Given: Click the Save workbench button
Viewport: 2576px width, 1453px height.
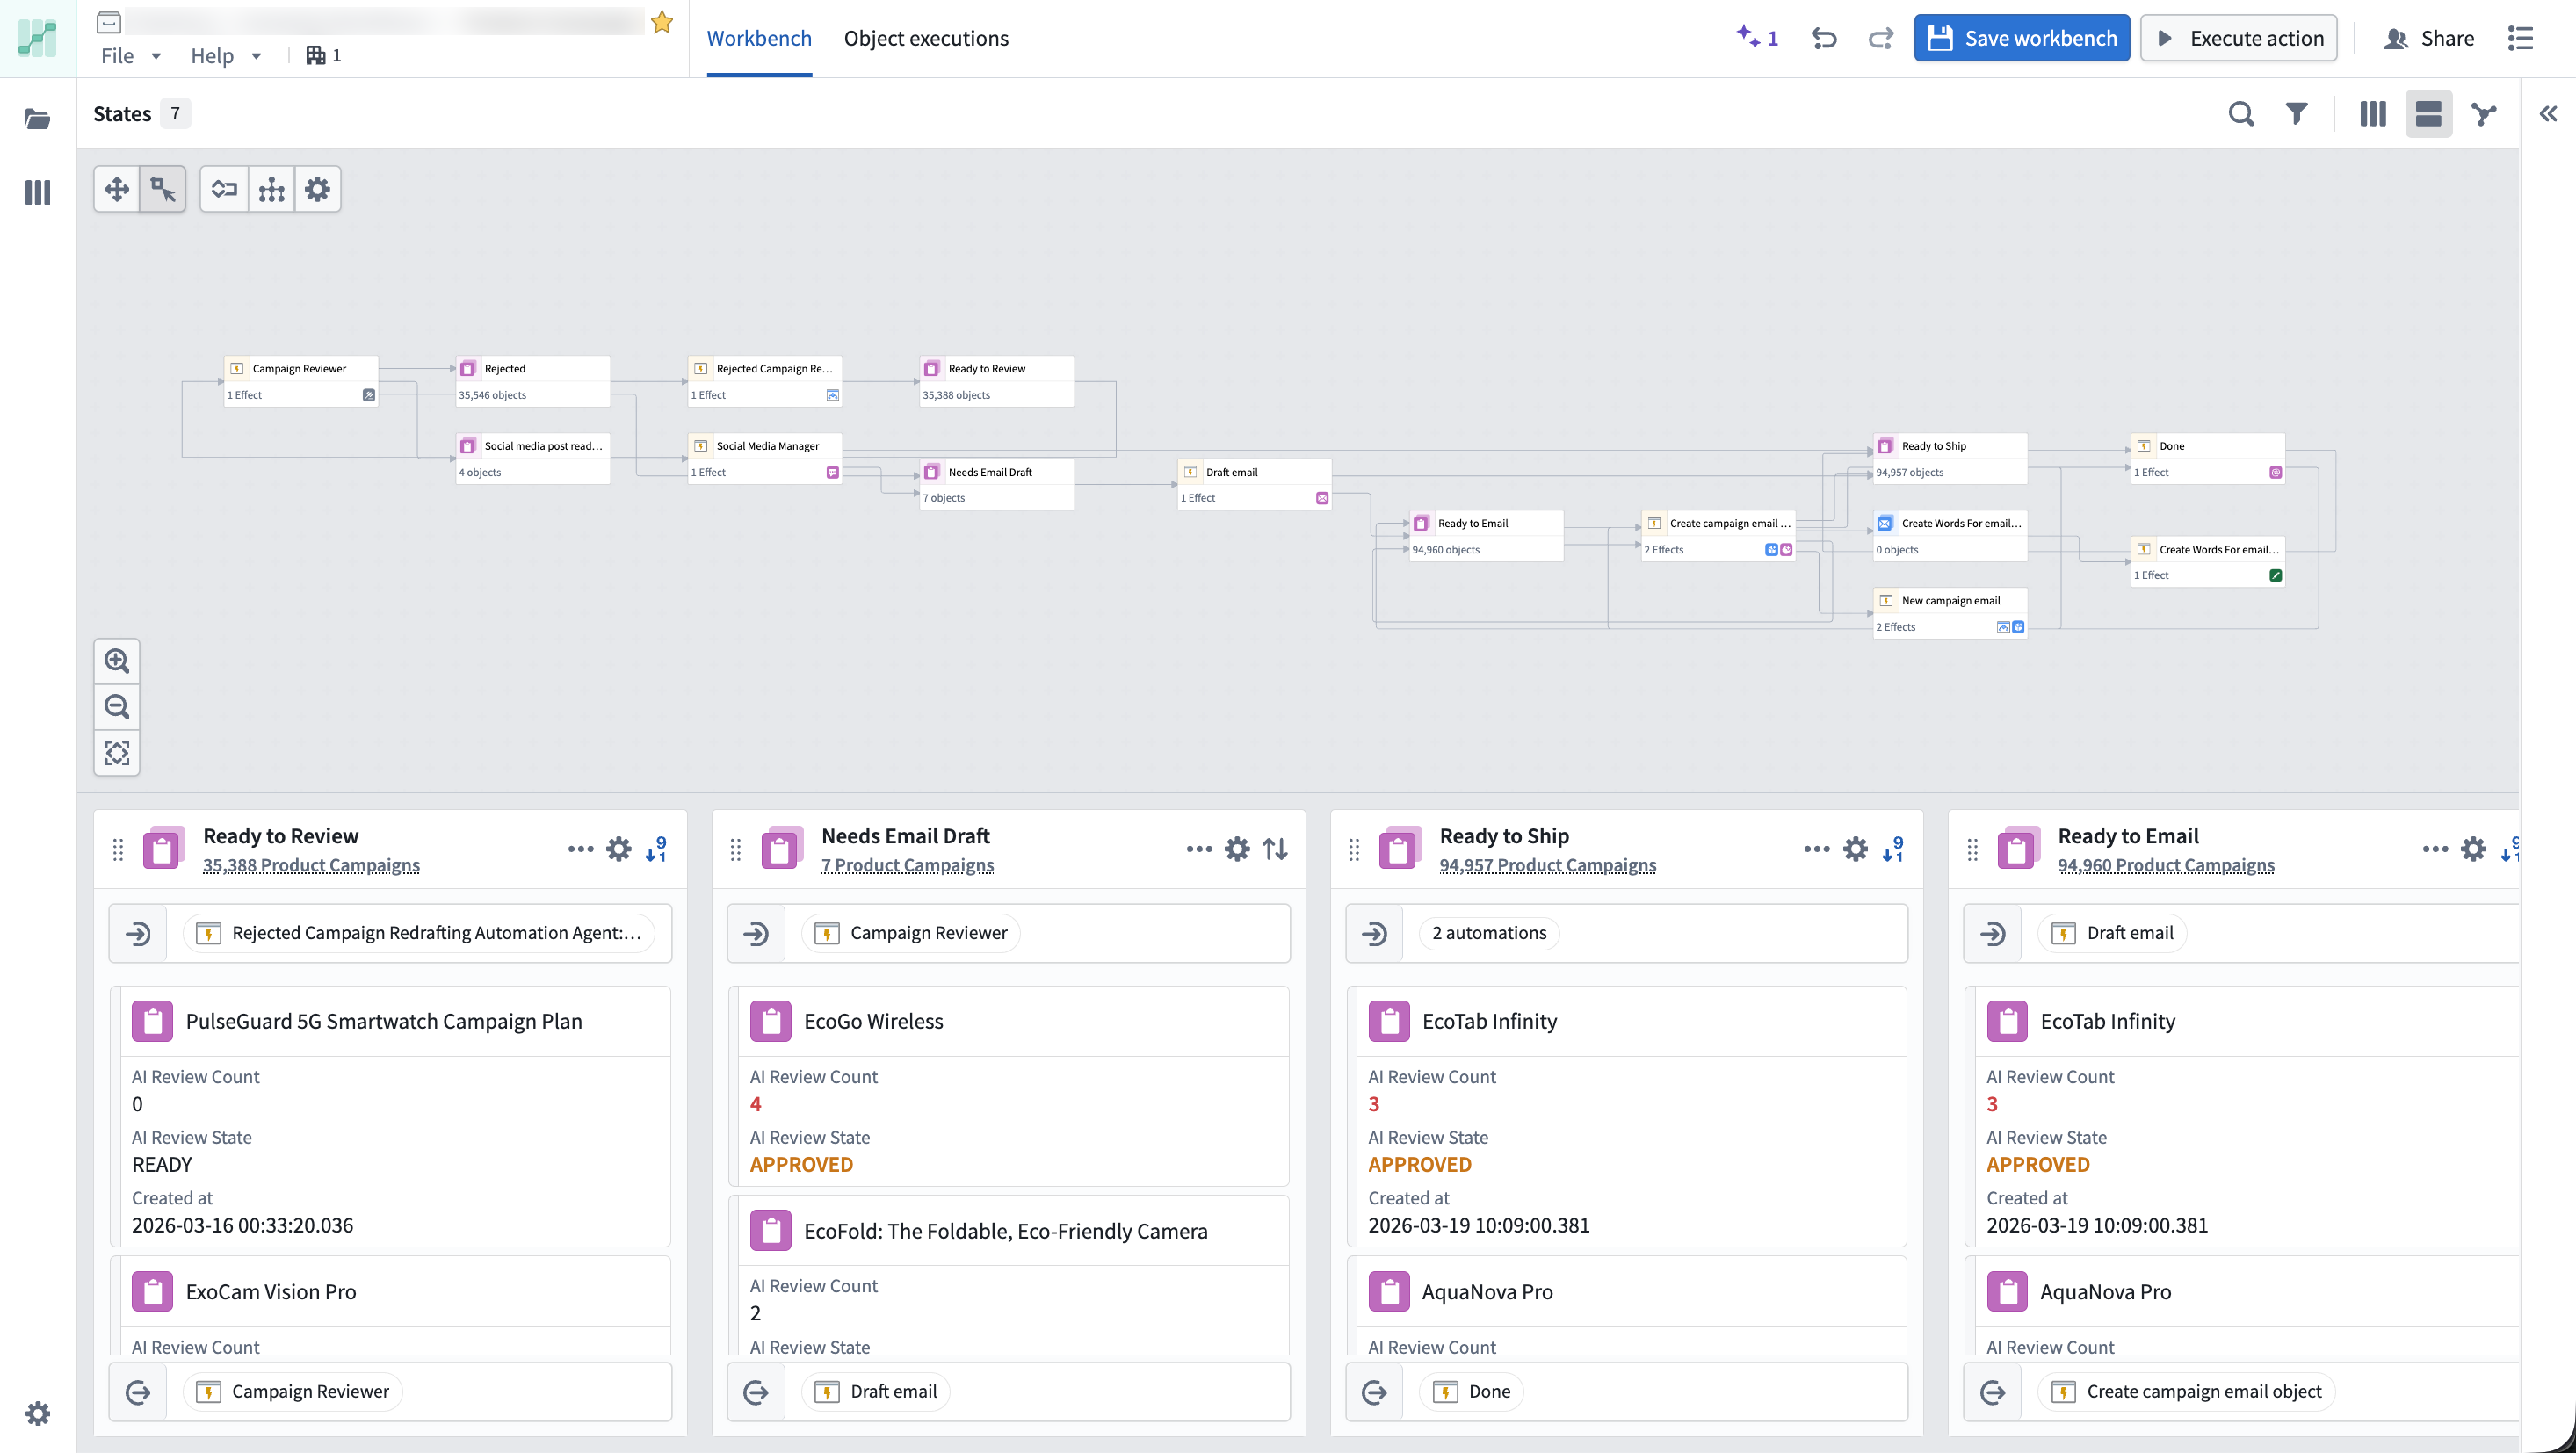Looking at the screenshot, I should [2021, 37].
